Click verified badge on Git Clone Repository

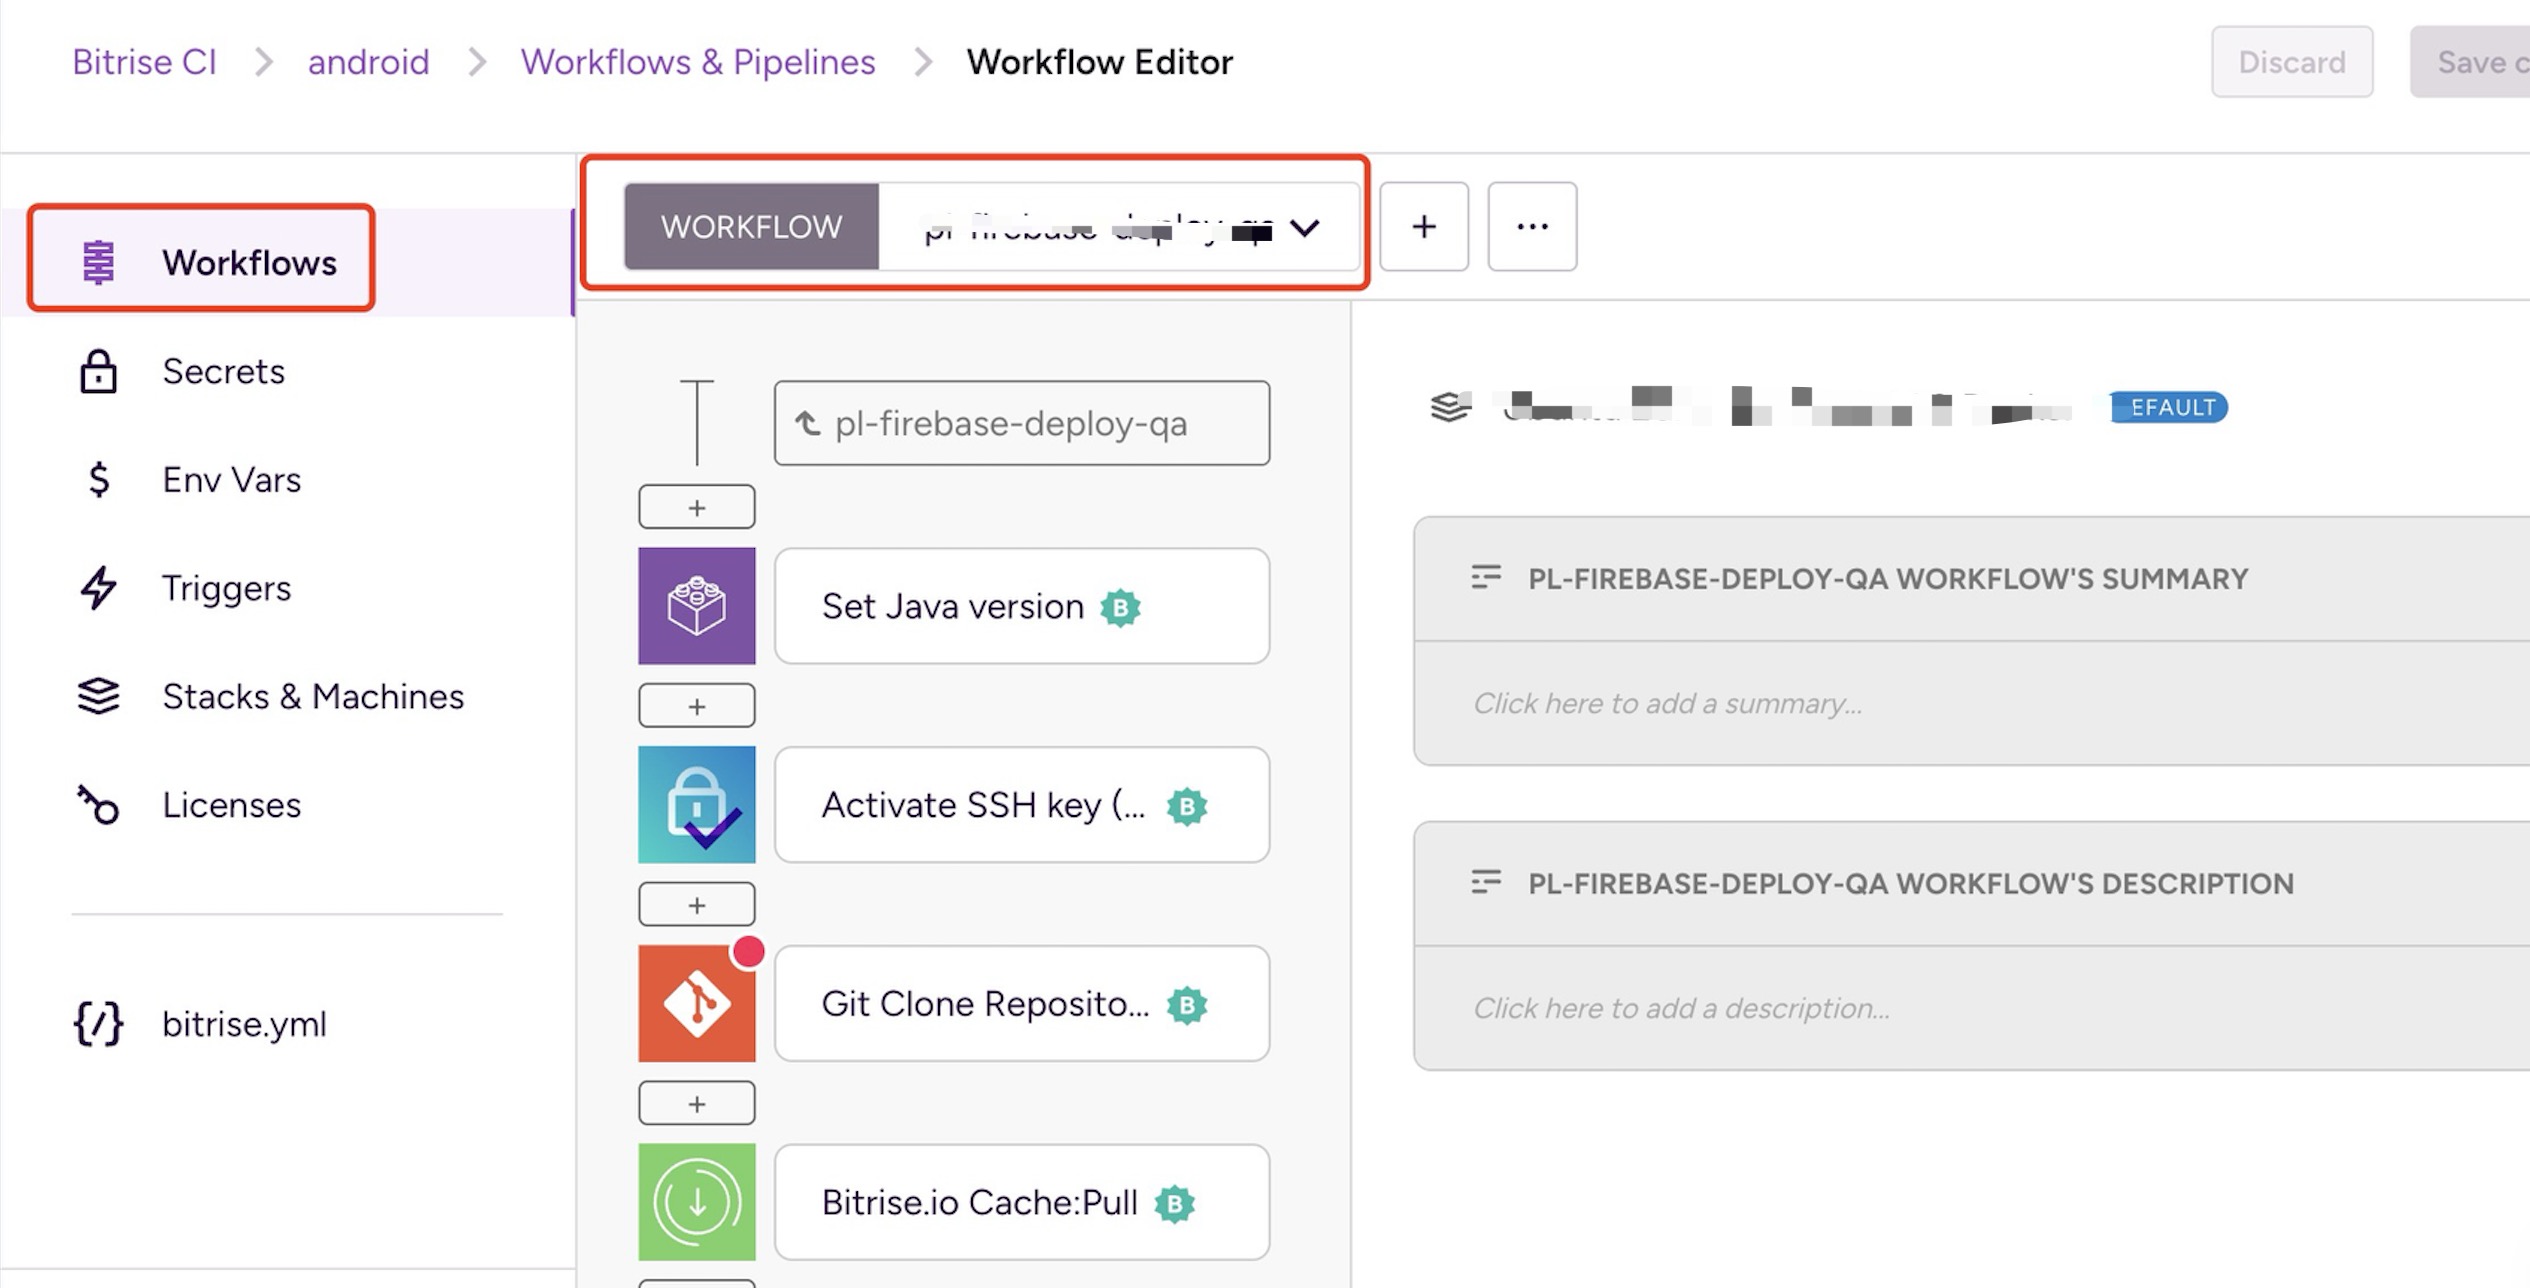tap(1187, 1005)
